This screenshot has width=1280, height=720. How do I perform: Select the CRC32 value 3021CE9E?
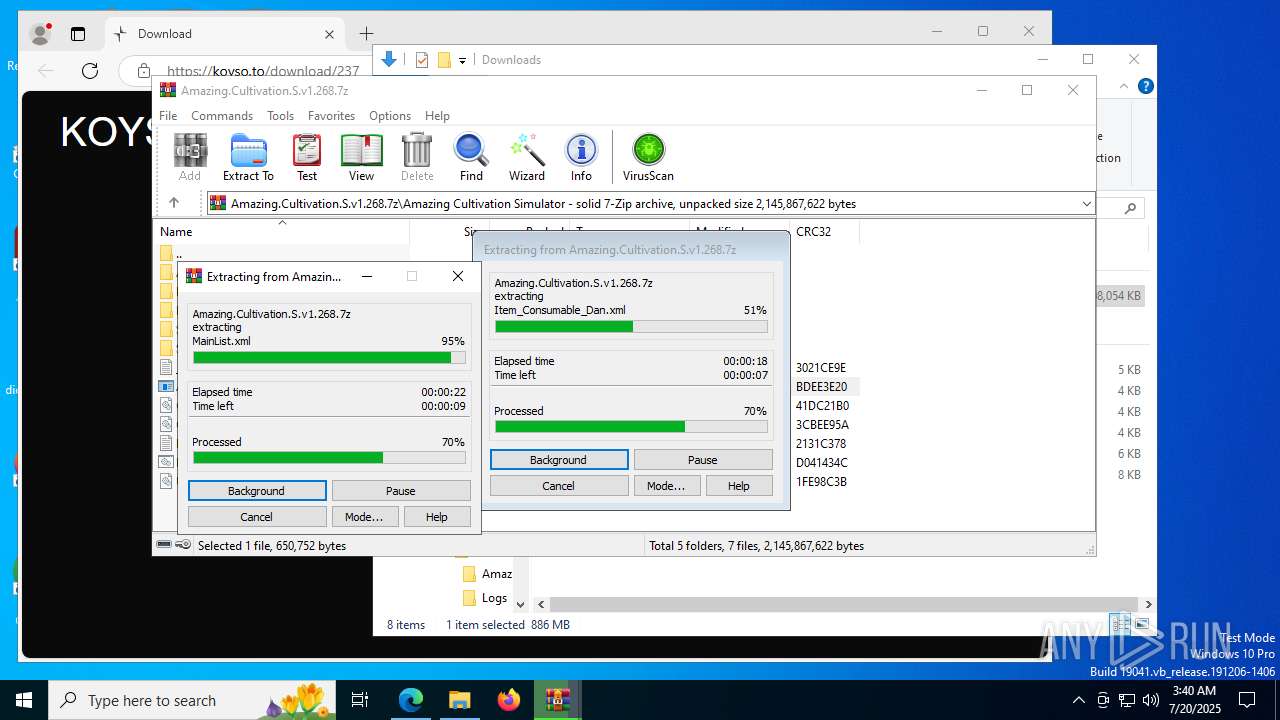click(821, 368)
